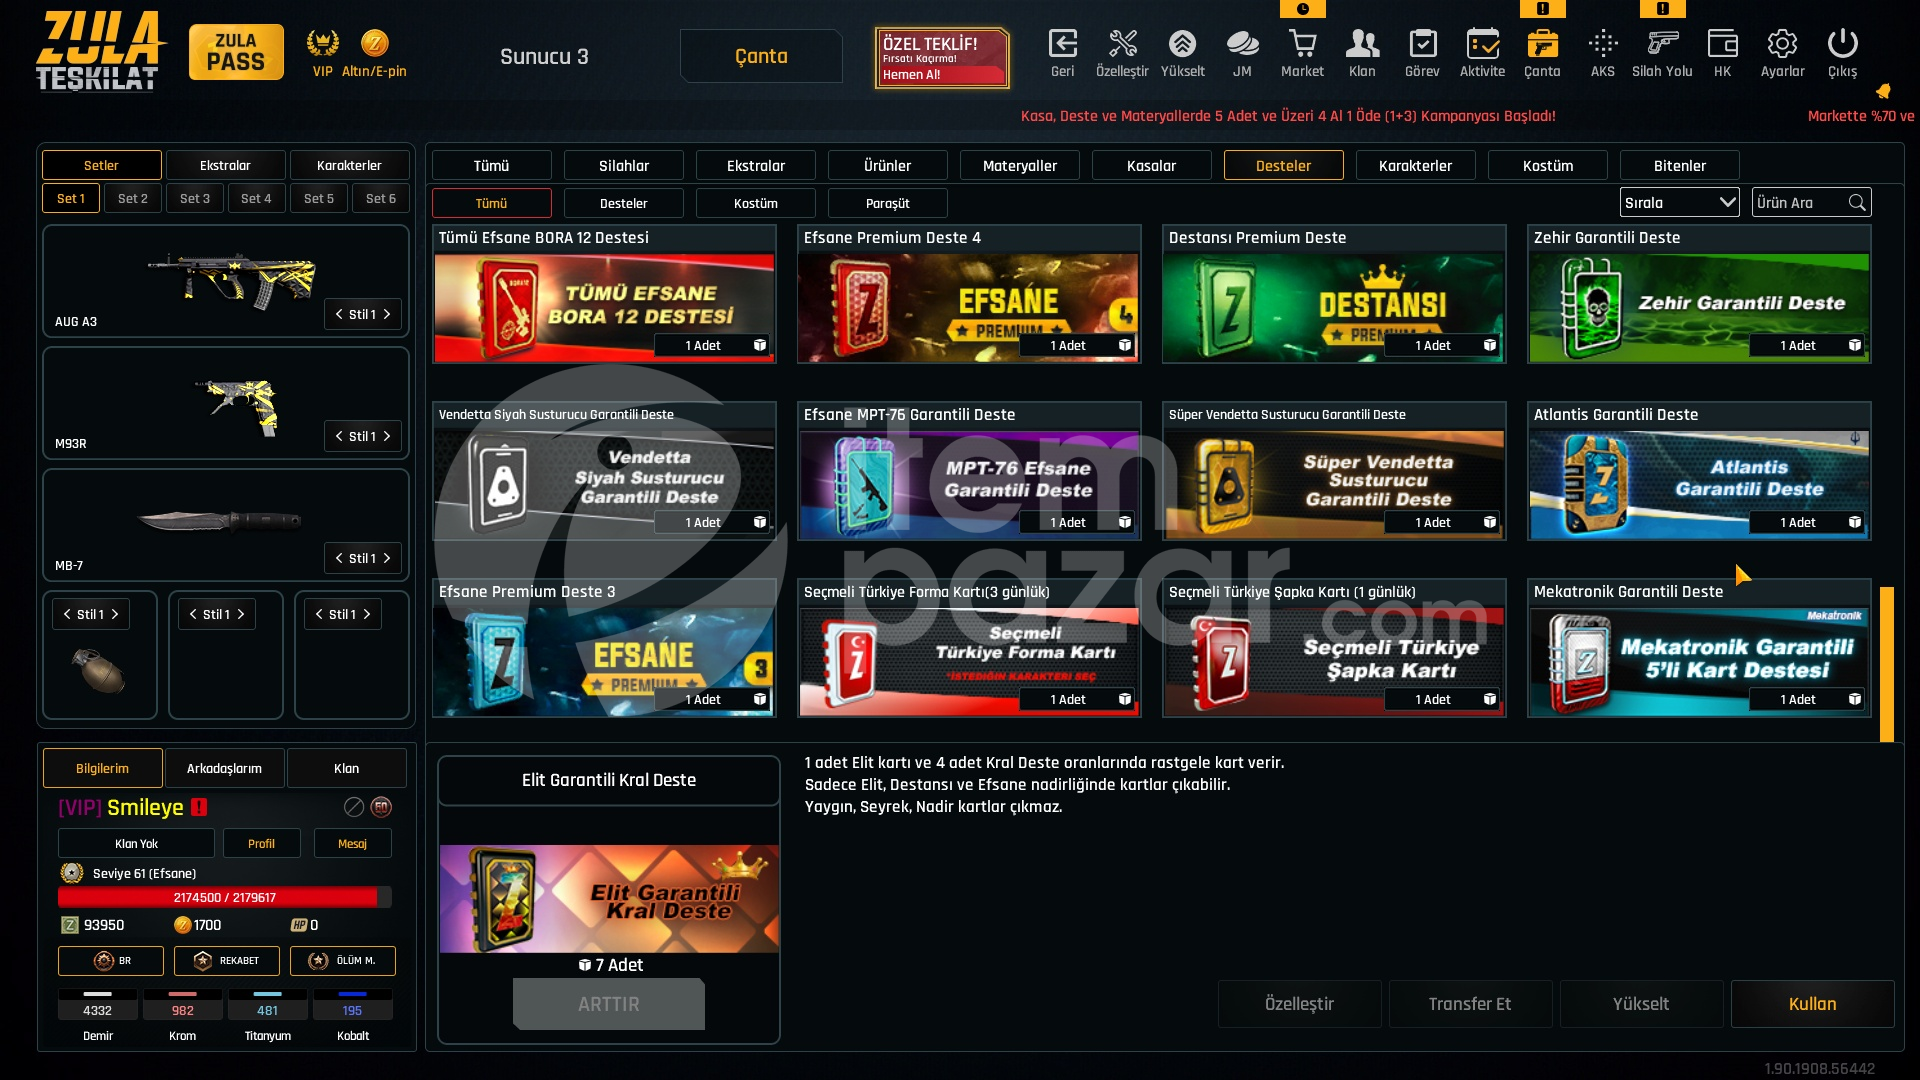Open the Yükselt upgrade icon
Viewport: 1920px width, 1080px height.
point(1182,44)
